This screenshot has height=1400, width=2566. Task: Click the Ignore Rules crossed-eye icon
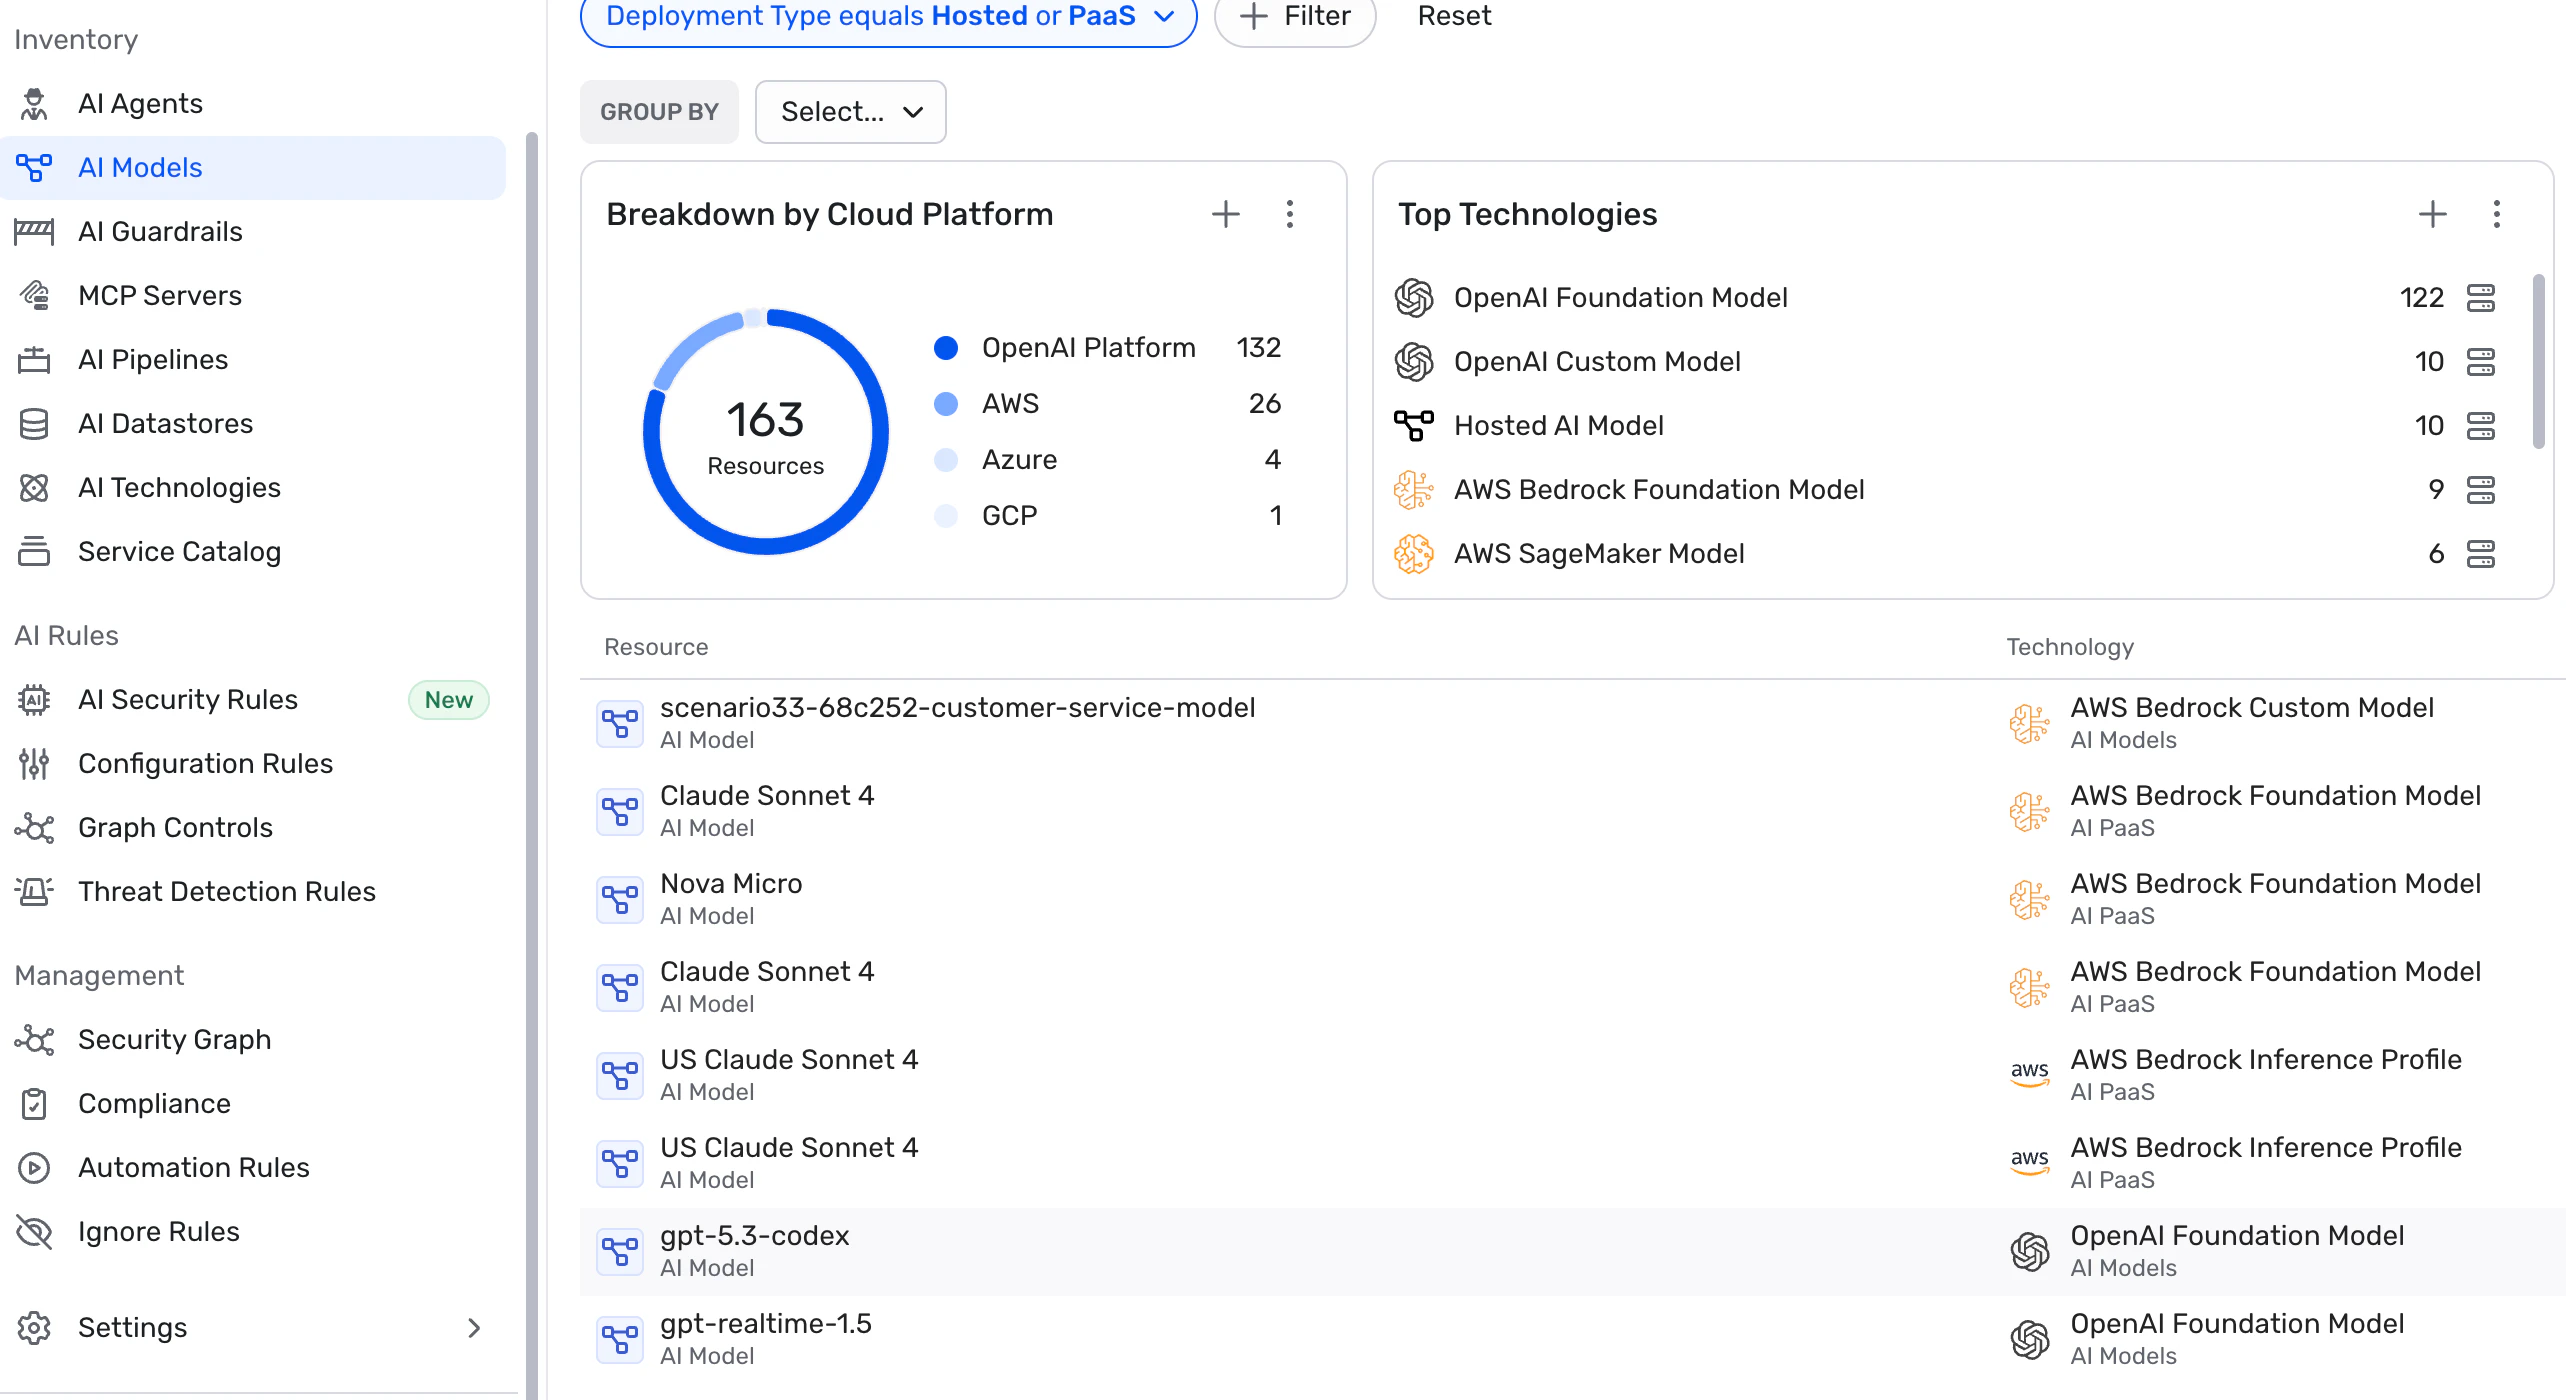(x=34, y=1232)
